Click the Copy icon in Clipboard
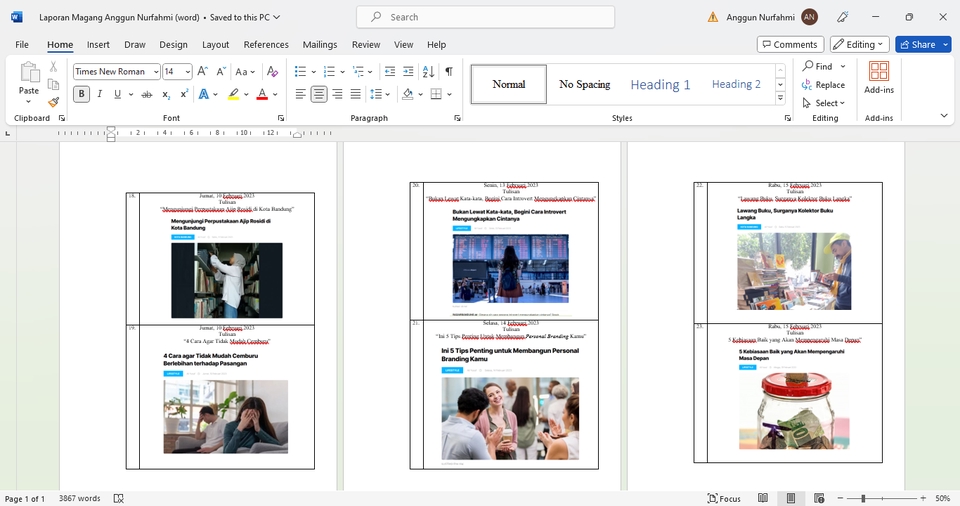The width and height of the screenshot is (960, 506). (x=53, y=85)
